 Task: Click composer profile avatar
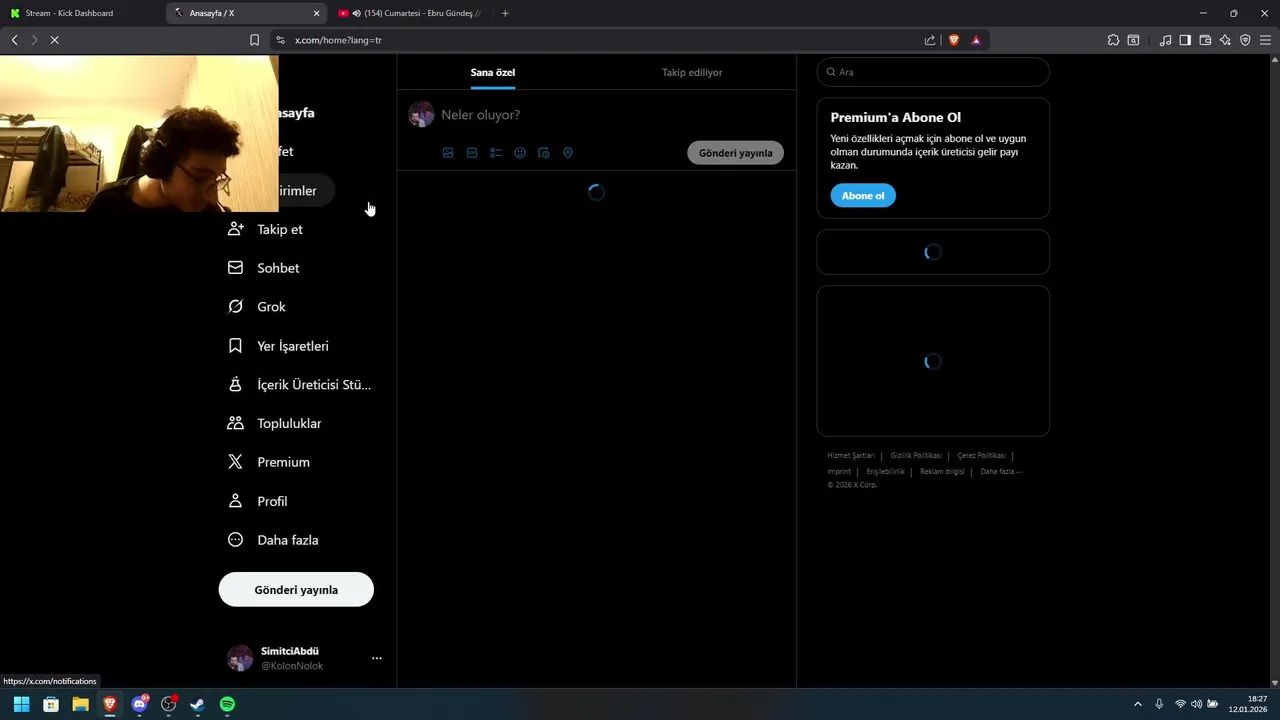421,114
